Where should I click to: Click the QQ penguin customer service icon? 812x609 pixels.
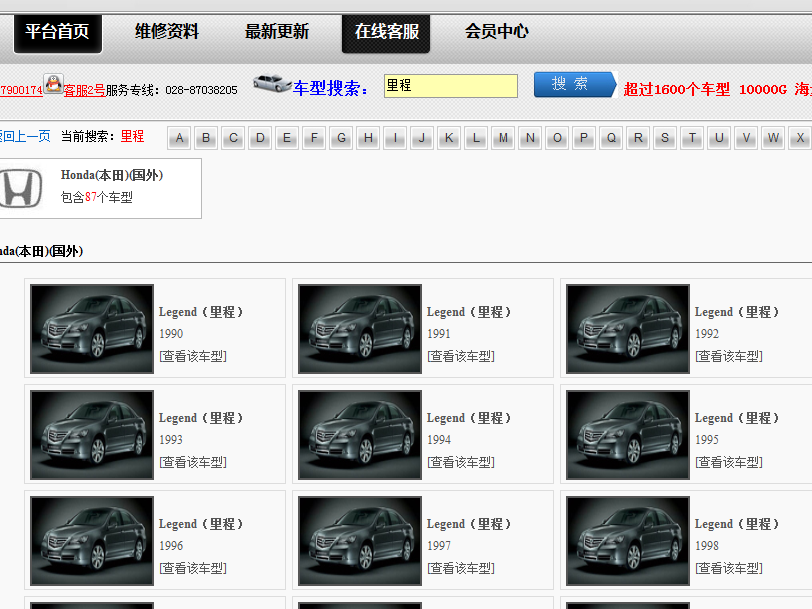point(53,84)
